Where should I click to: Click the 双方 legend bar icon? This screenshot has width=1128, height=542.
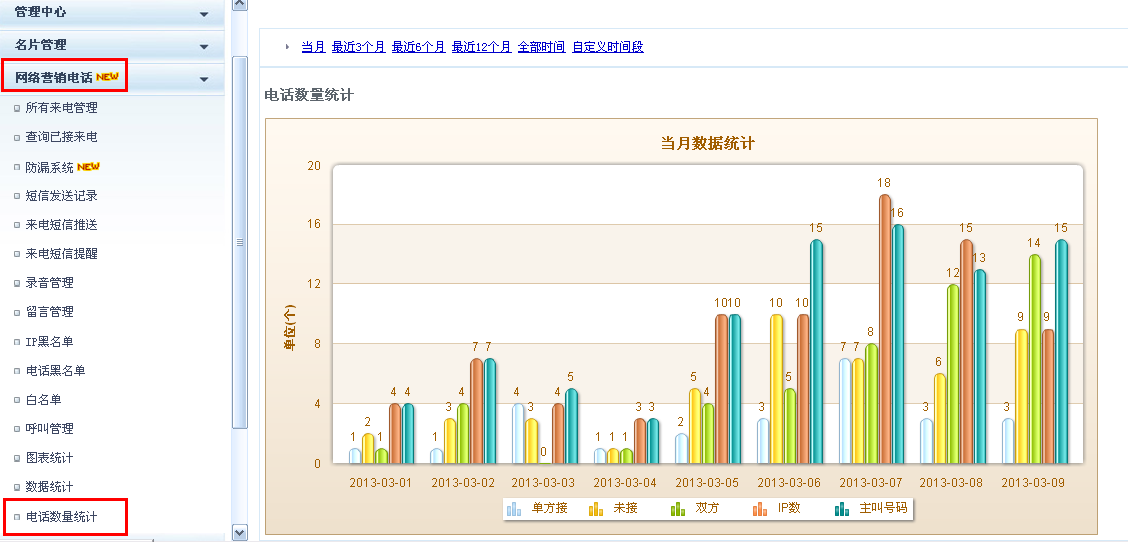click(x=678, y=509)
